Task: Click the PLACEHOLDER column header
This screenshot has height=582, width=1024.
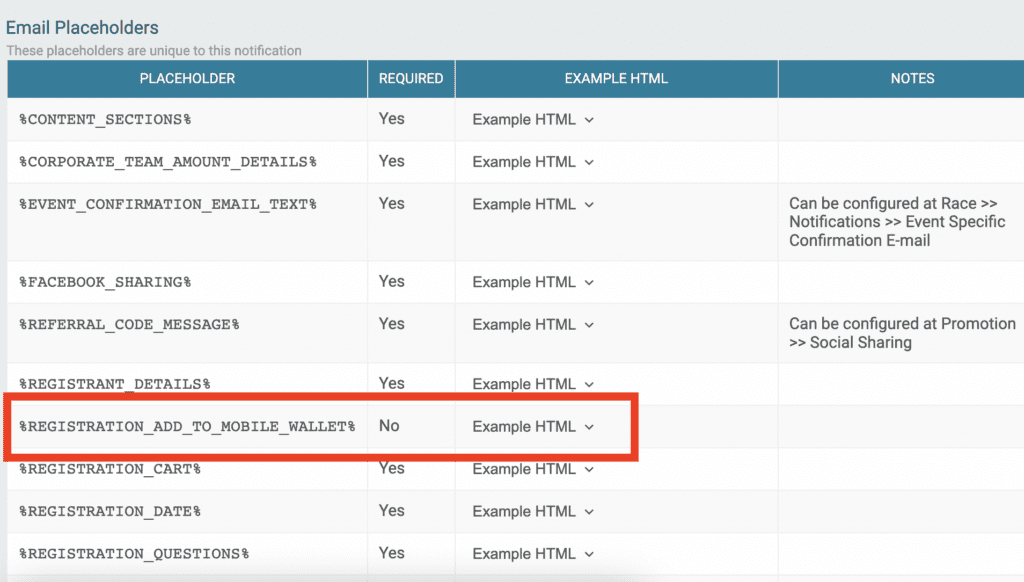Action: pos(187,79)
